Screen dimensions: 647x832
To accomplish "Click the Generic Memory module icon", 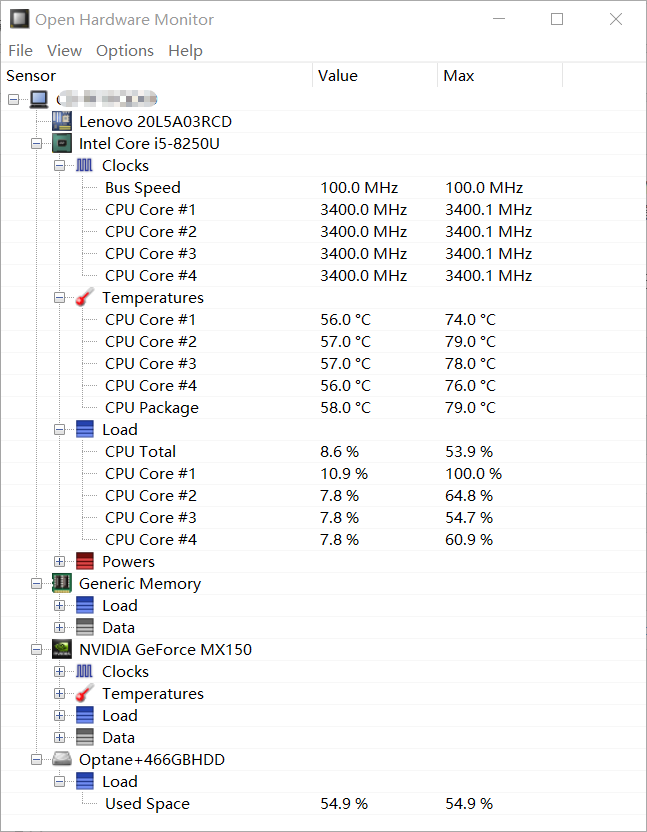I will coord(62,583).
